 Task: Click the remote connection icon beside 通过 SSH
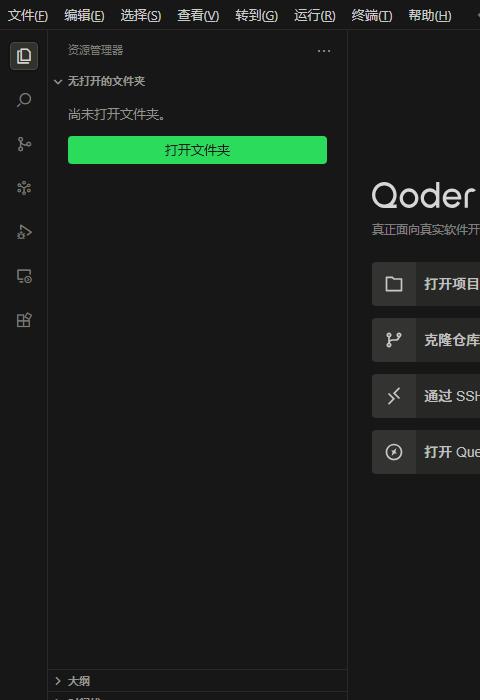394,396
